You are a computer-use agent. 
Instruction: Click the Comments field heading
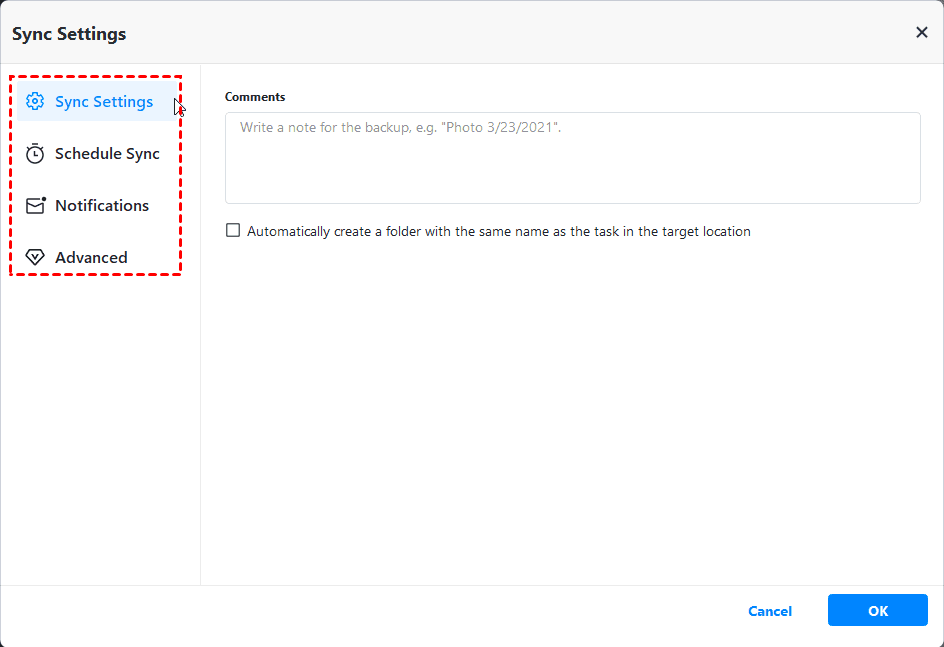pyautogui.click(x=255, y=97)
